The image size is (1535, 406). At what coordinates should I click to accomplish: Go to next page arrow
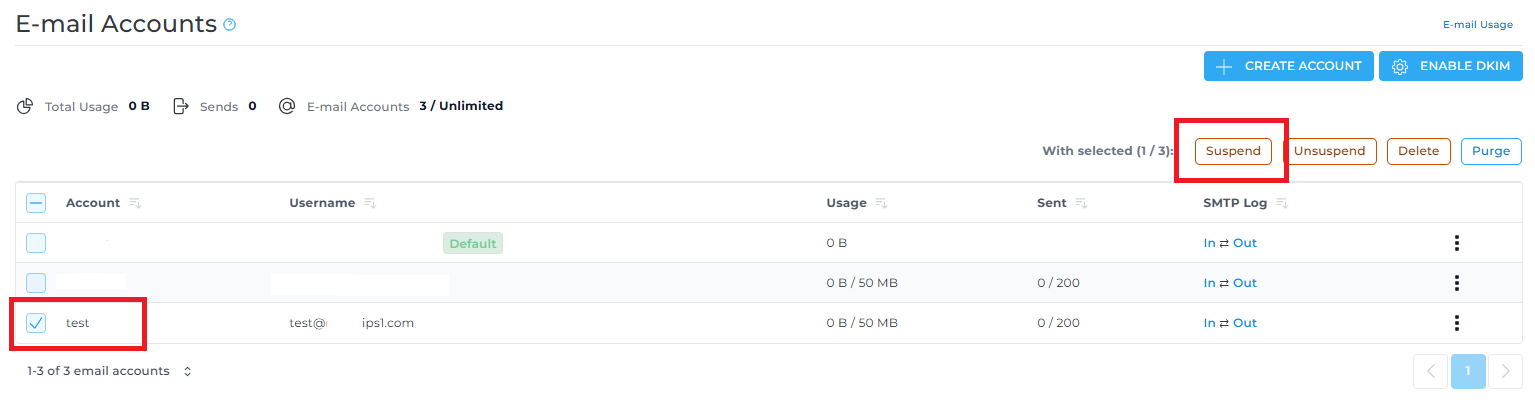[1506, 371]
